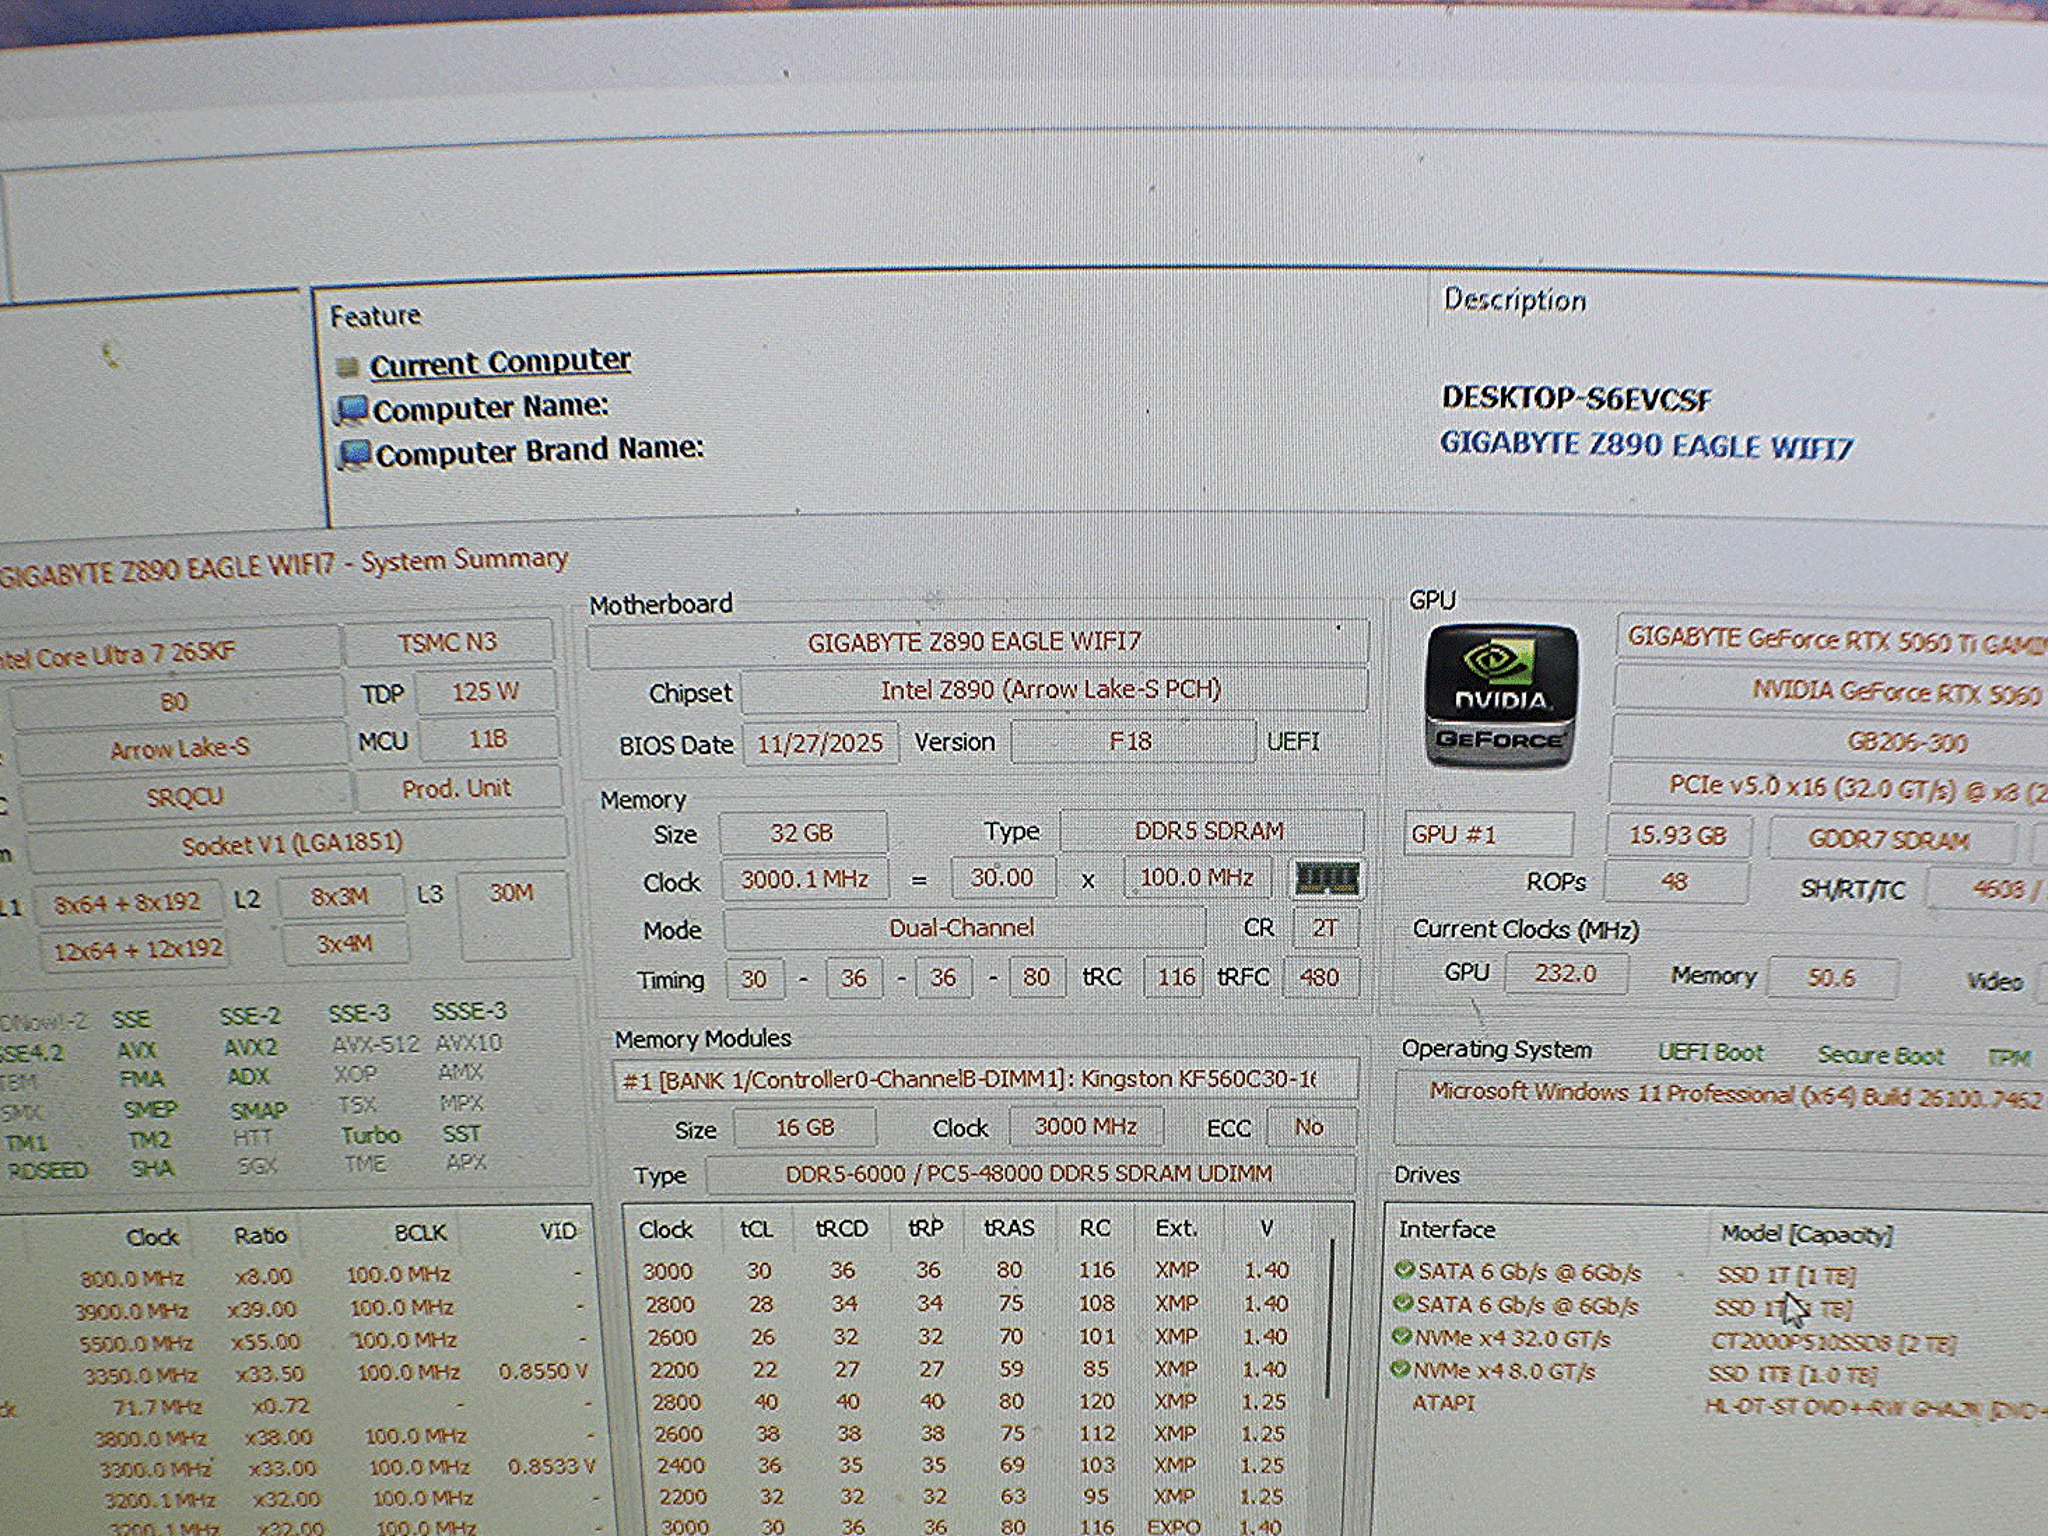The height and width of the screenshot is (1536, 2048).
Task: Click ROPs value 48
Action: coord(1677,882)
